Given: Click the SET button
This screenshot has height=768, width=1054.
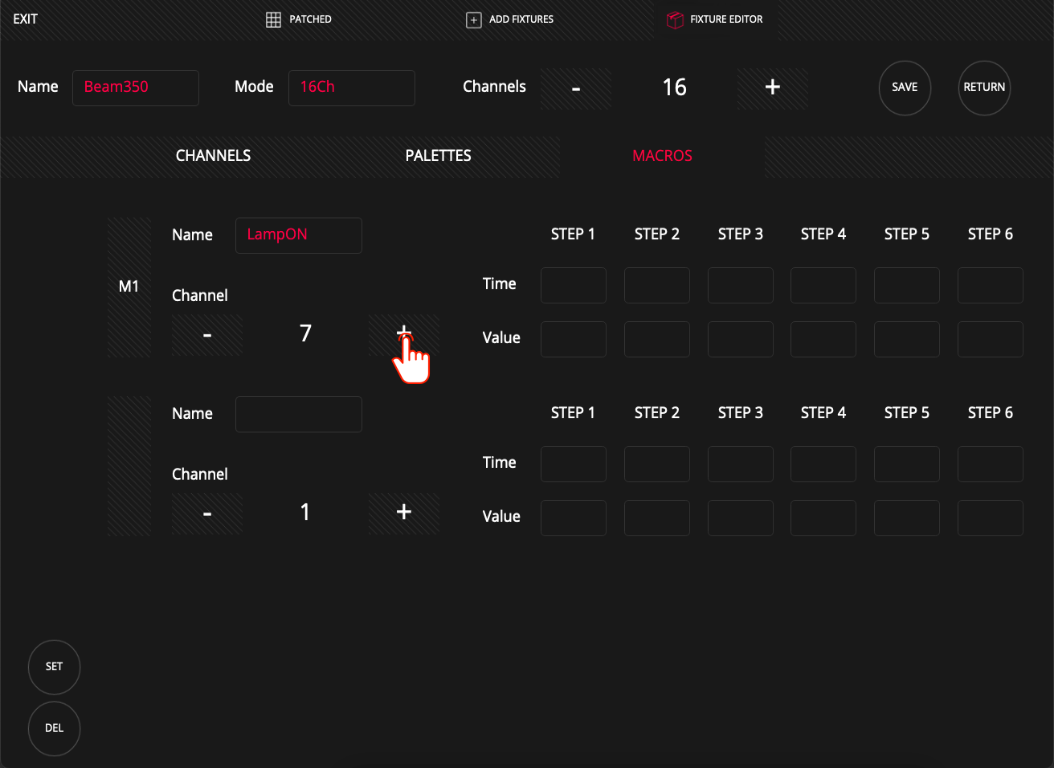Looking at the screenshot, I should pyautogui.click(x=54, y=667).
